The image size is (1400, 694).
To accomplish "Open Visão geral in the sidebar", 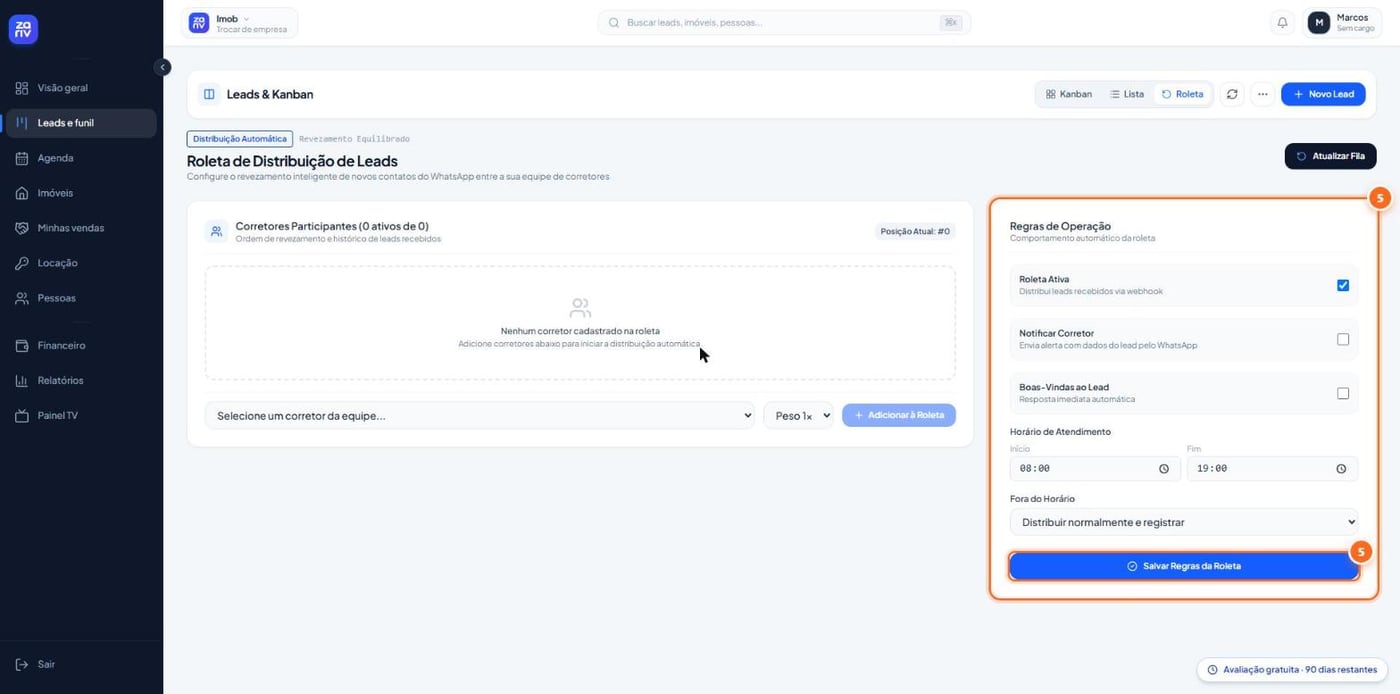I will point(81,88).
